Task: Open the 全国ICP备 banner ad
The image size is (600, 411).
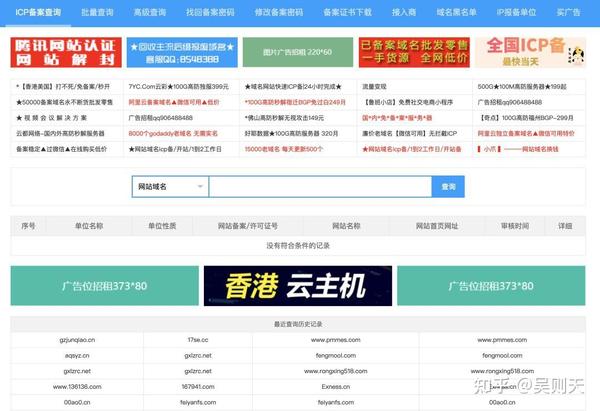Action: (530, 52)
